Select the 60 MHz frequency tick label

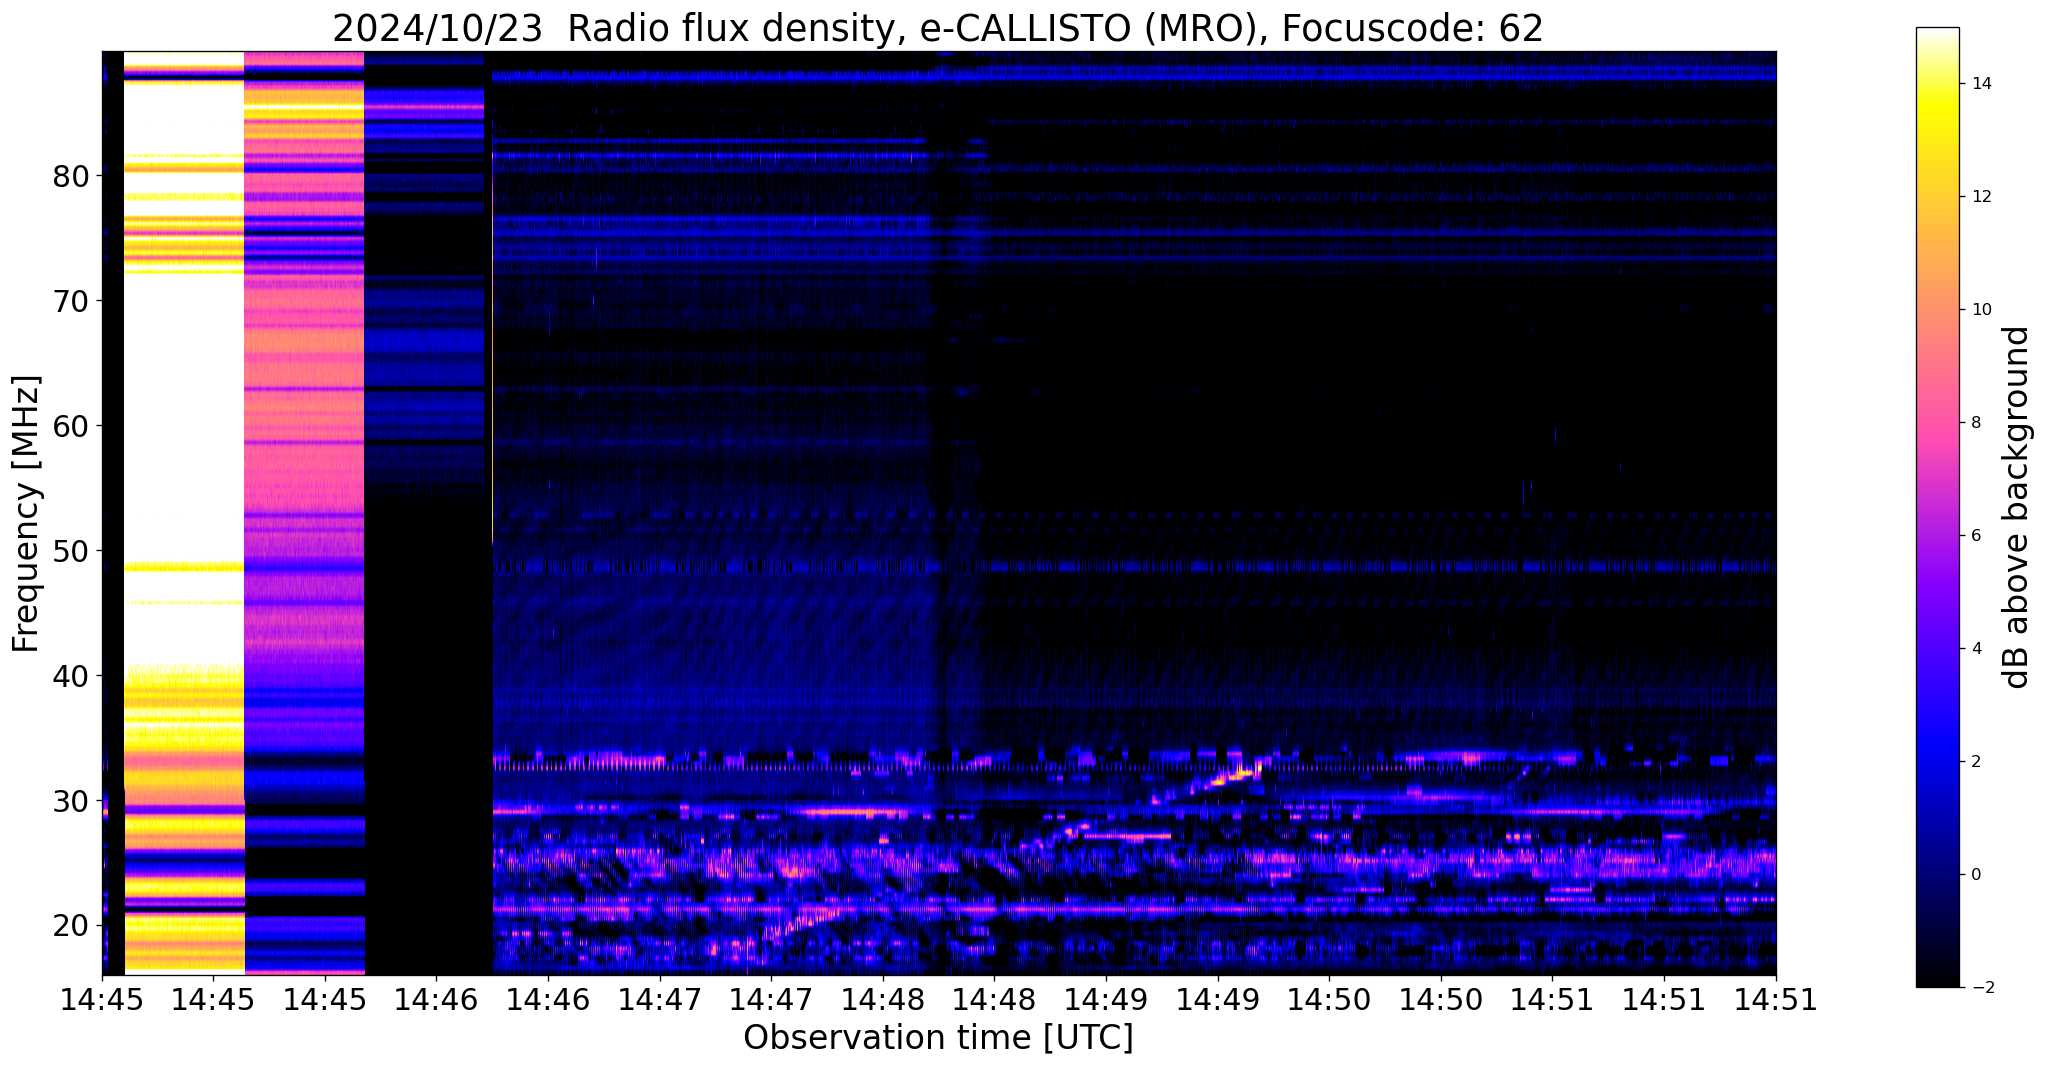coord(71,427)
